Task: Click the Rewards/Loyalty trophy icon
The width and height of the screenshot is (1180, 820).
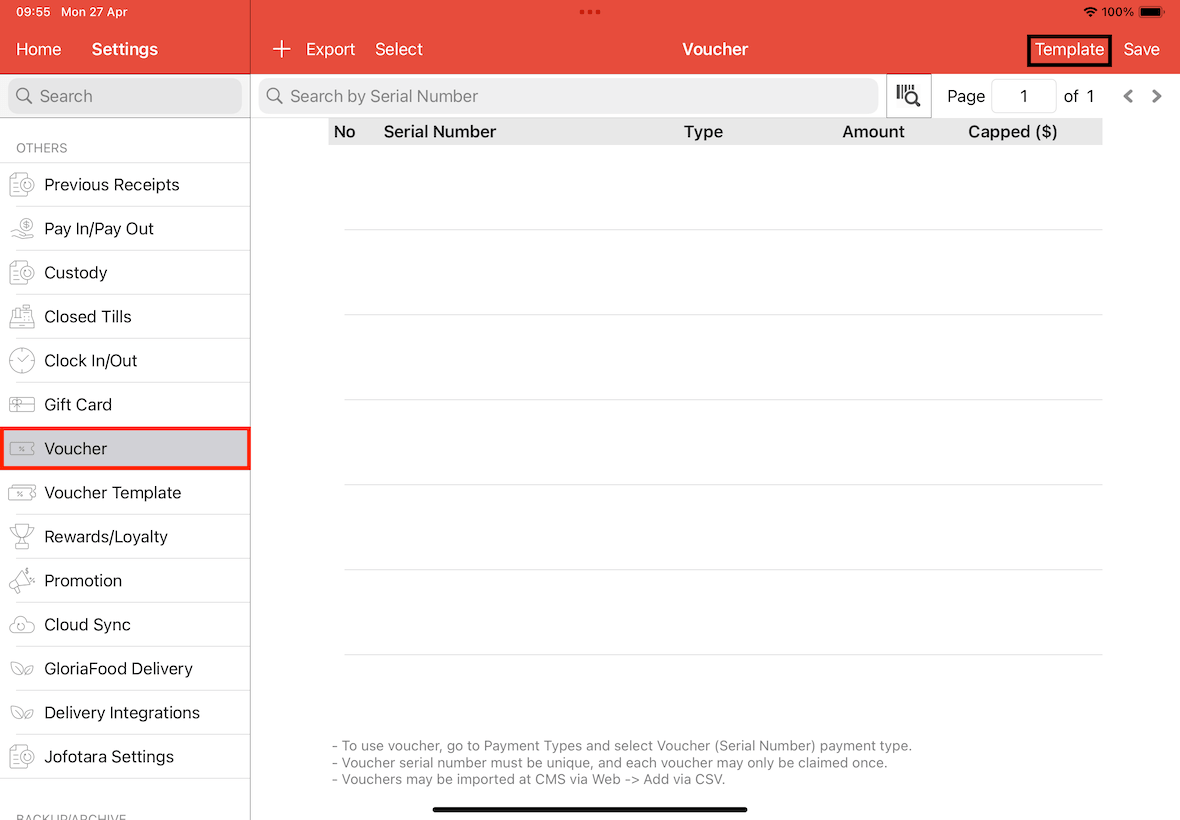Action: click(x=22, y=536)
